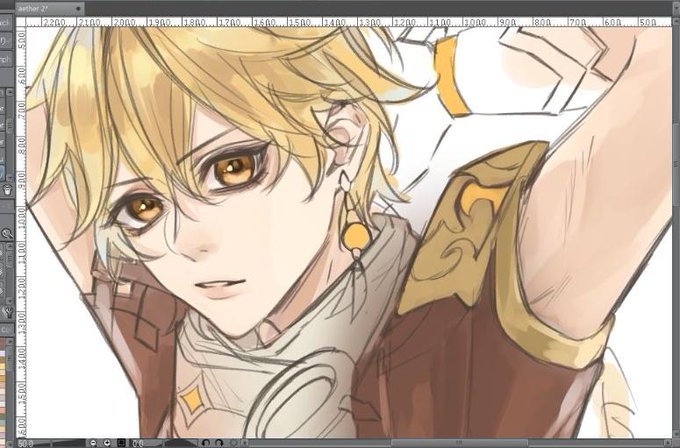The height and width of the screenshot is (448, 680).
Task: Click the zoom percentage field showing 50.0
Action: [27, 443]
